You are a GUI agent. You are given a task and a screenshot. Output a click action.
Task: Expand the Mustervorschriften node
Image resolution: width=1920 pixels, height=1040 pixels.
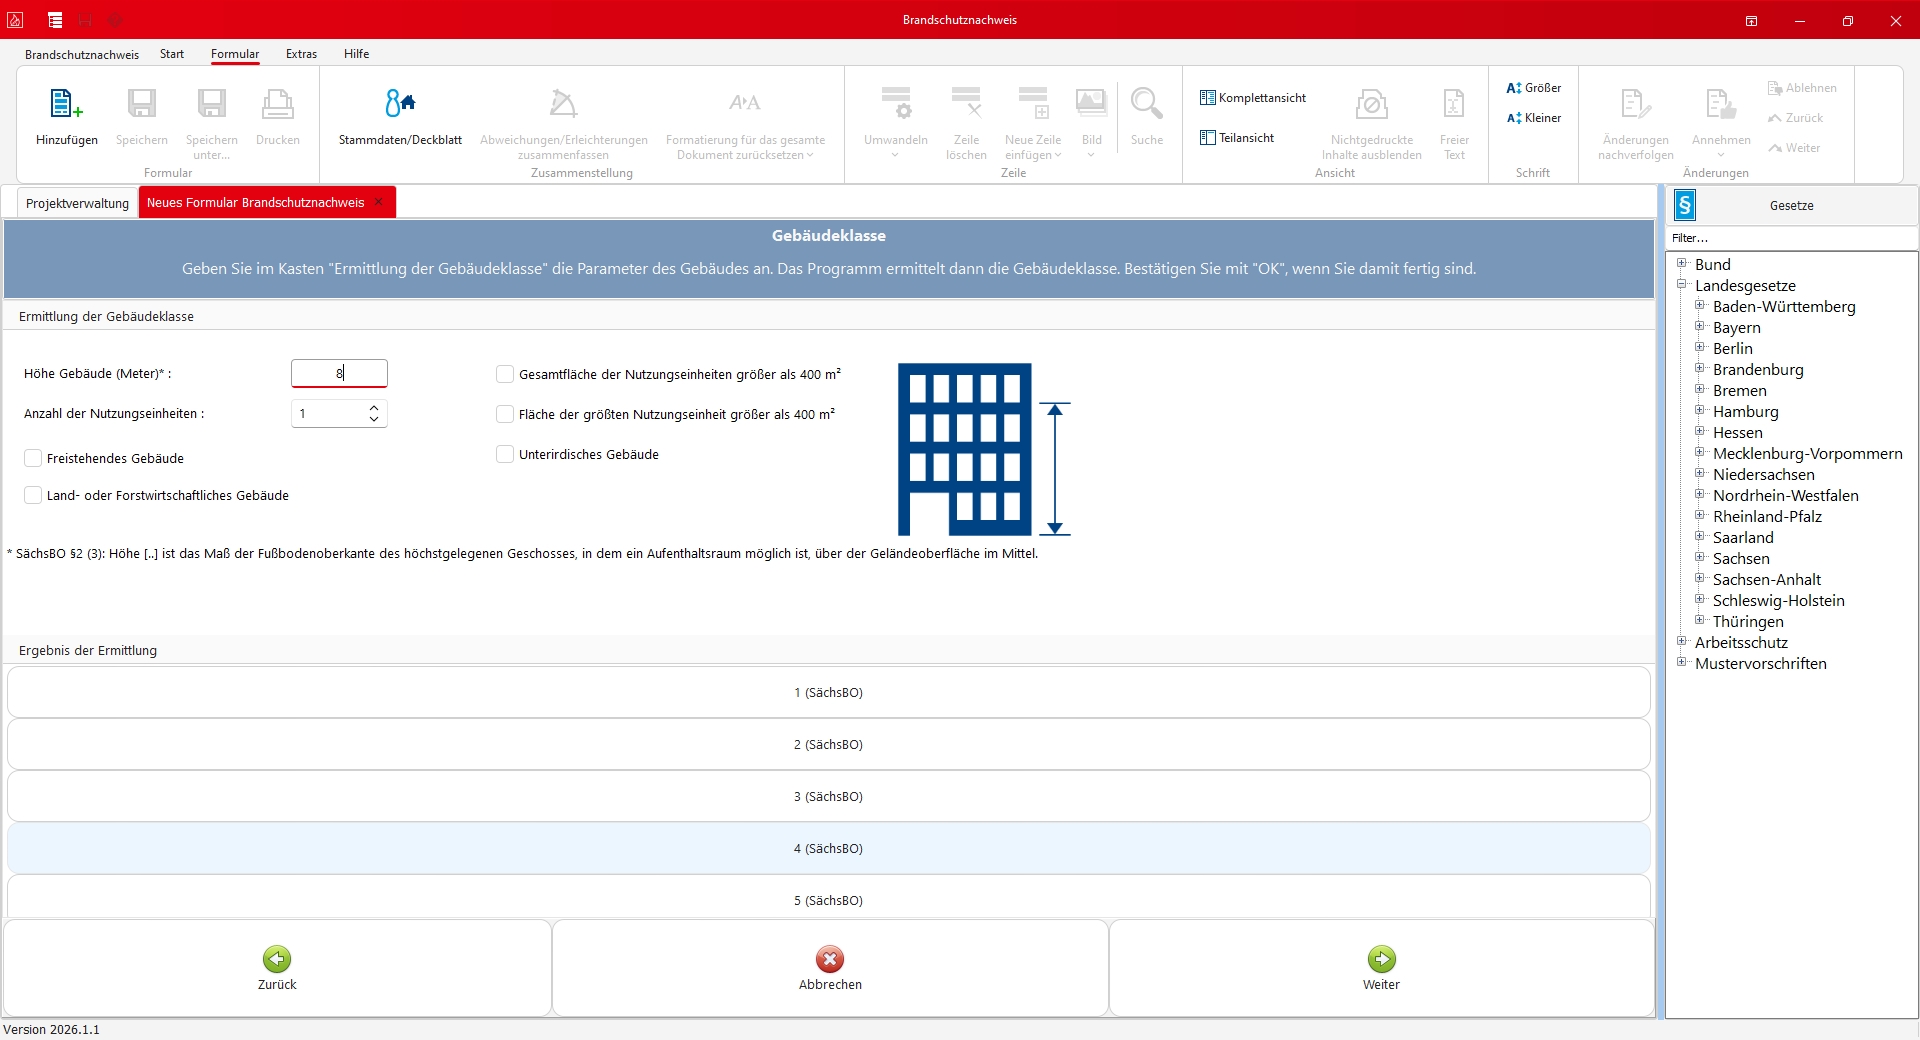point(1682,662)
